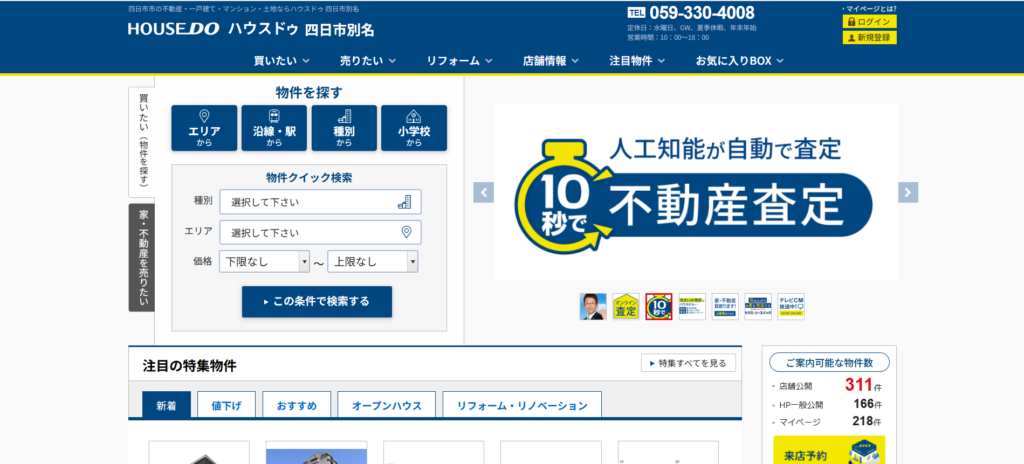Open the 買いたい menu
This screenshot has width=1024, height=464.
281,61
